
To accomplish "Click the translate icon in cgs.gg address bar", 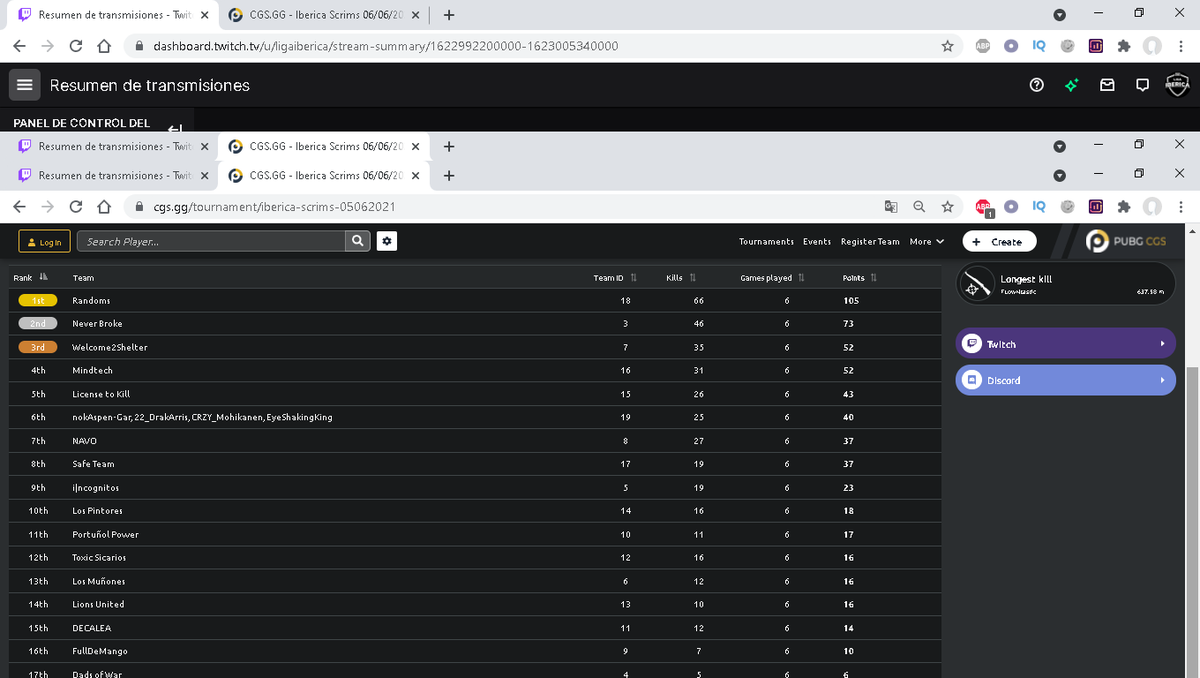I will (891, 207).
